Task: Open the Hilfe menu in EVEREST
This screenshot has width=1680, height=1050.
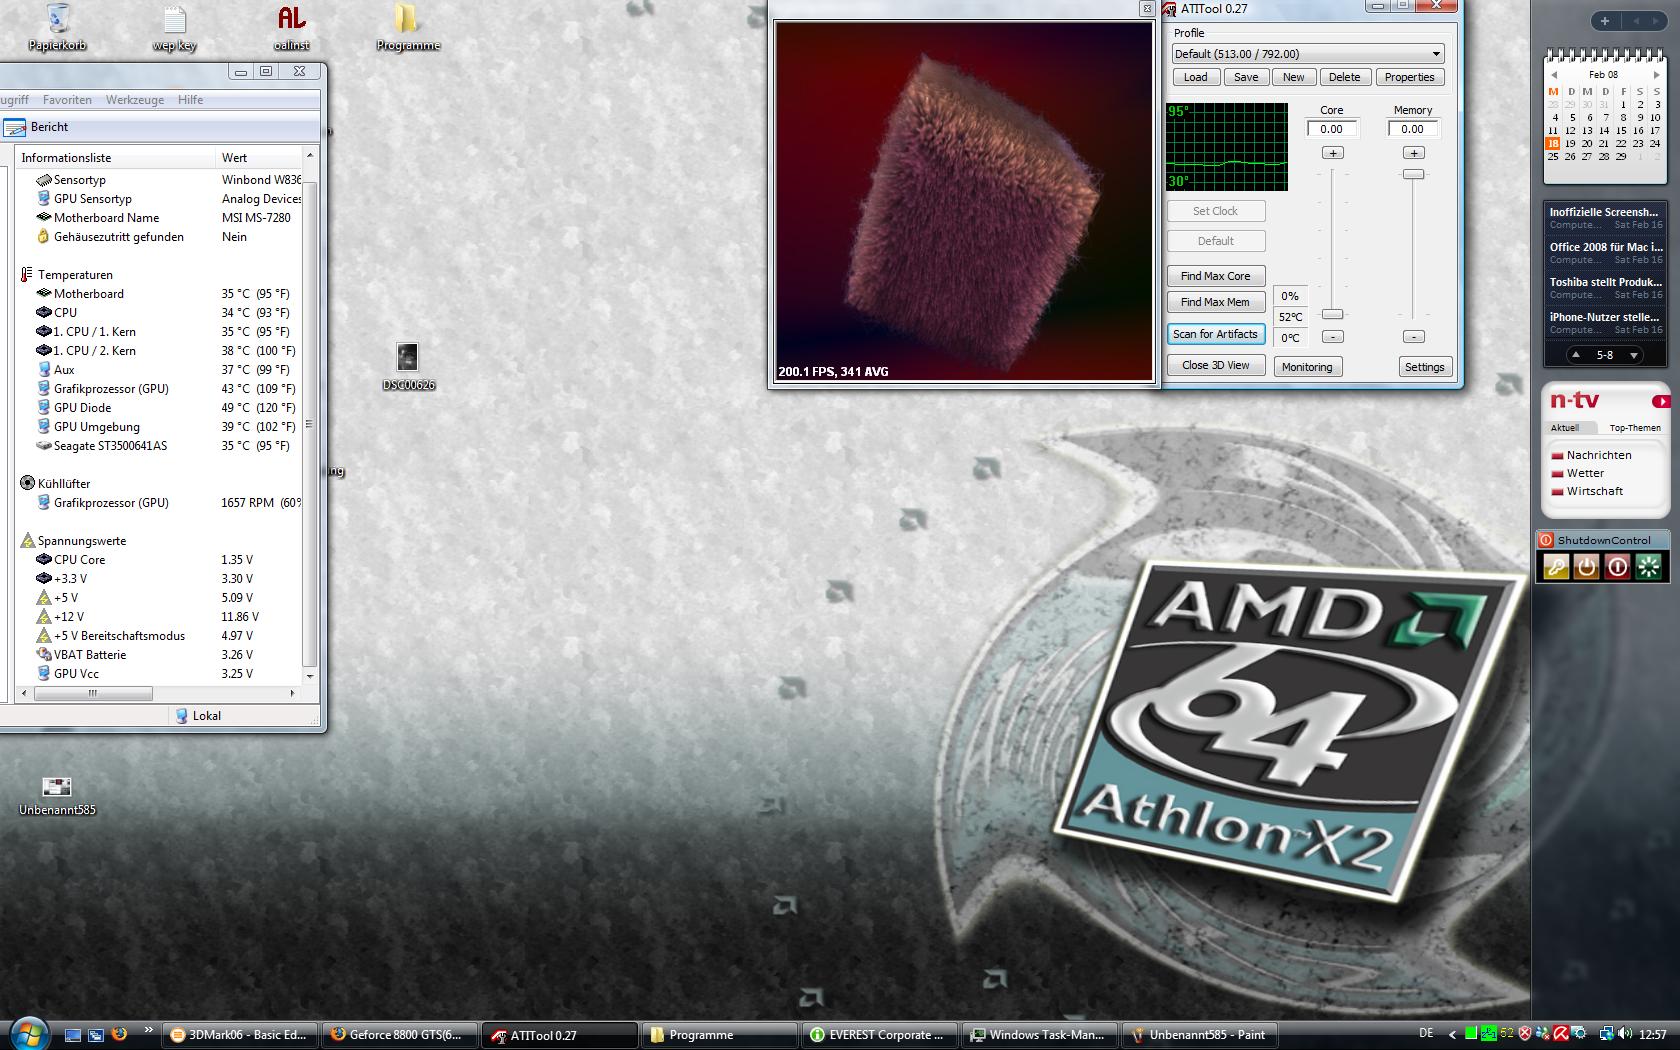Action: pyautogui.click(x=190, y=100)
